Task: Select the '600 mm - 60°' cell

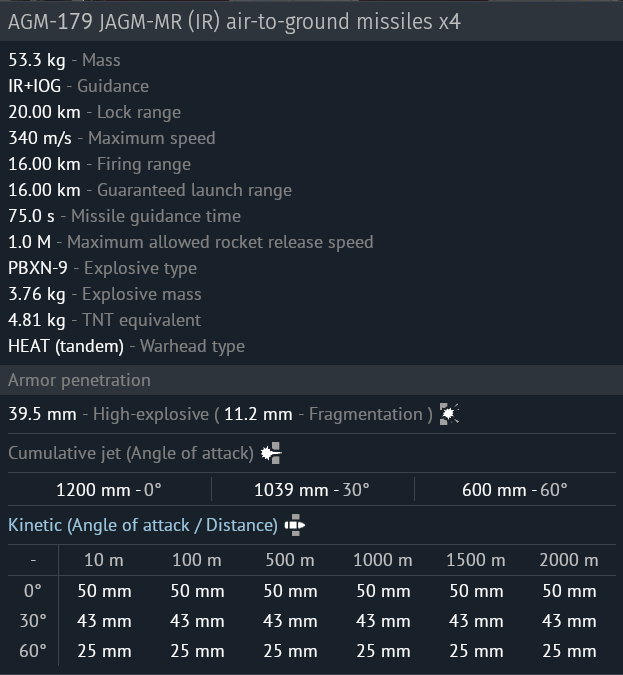Action: (515, 490)
